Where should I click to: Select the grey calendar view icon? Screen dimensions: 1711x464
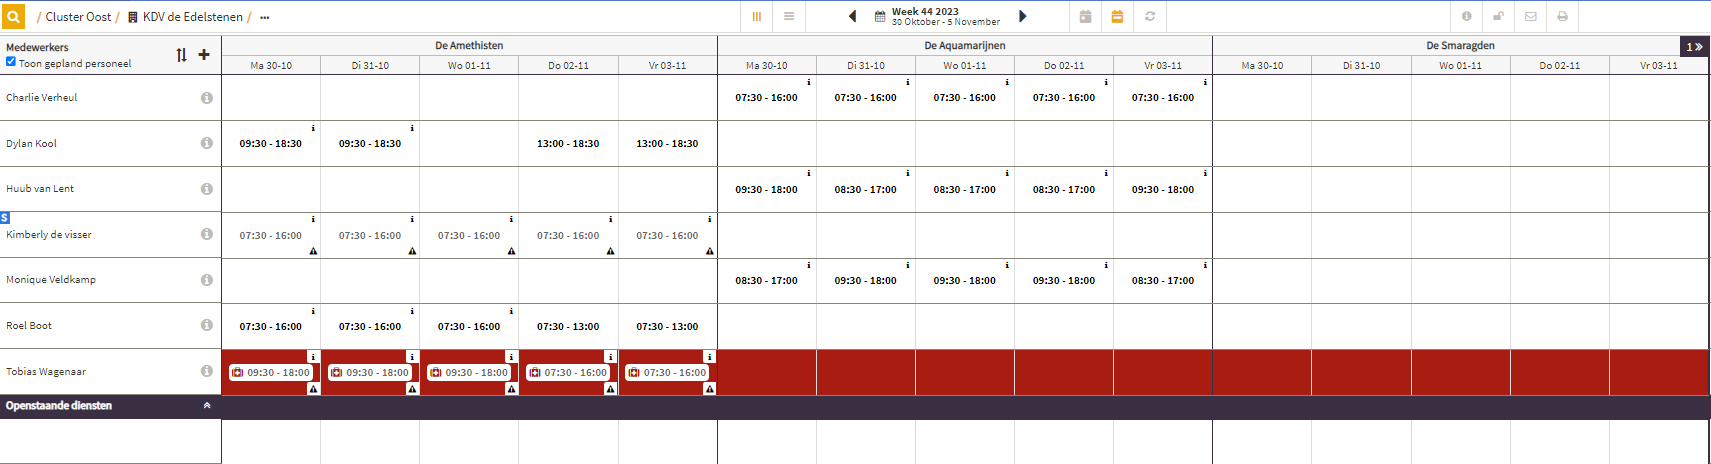point(1085,17)
